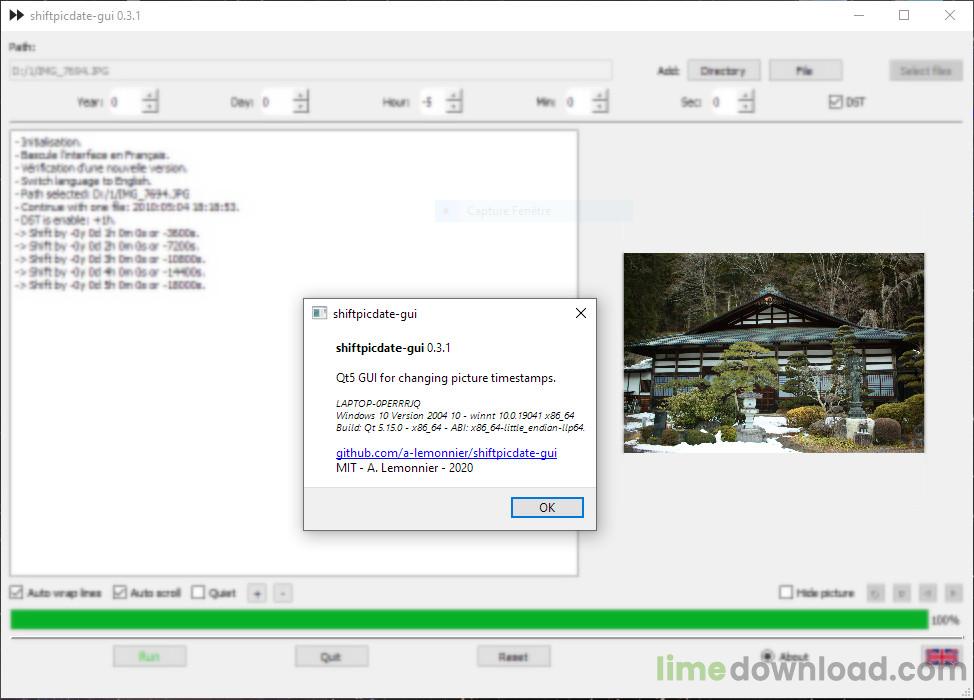Click the Year value field

pos(125,102)
